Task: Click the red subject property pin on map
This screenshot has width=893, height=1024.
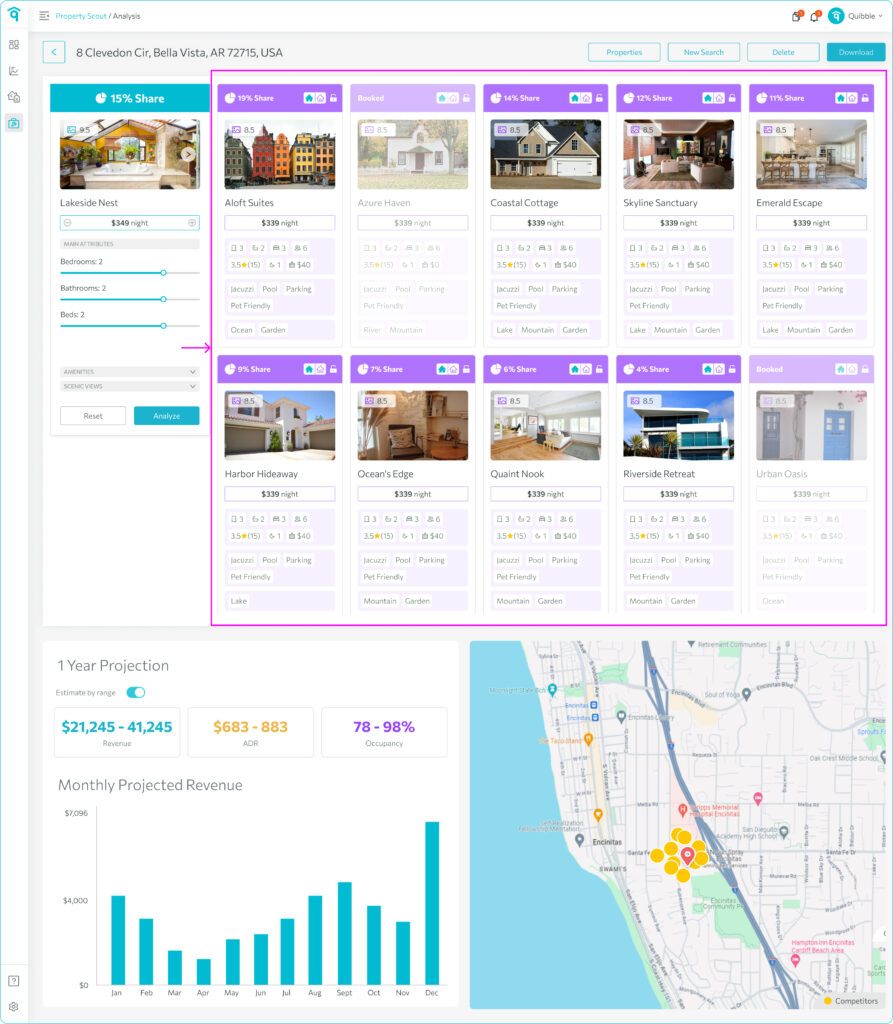Action: pyautogui.click(x=687, y=855)
